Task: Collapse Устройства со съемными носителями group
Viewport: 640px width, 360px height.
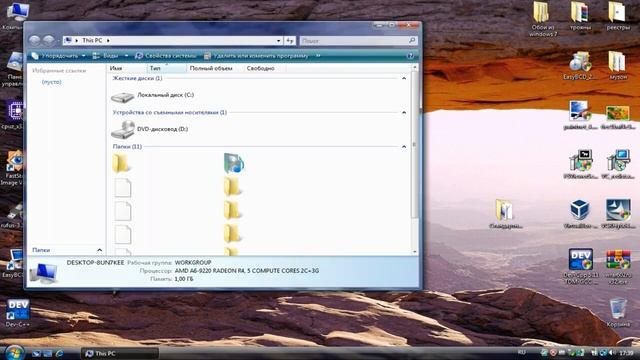Action: tap(404, 113)
